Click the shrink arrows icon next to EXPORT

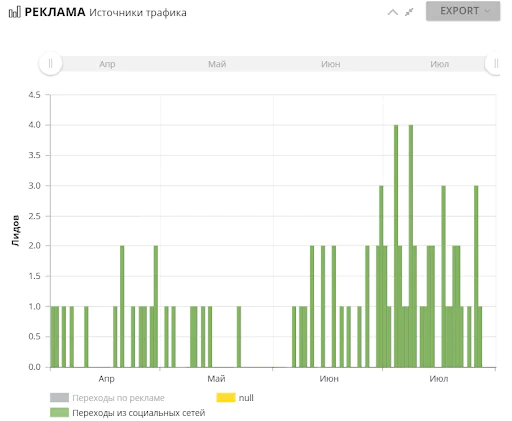[x=409, y=12]
